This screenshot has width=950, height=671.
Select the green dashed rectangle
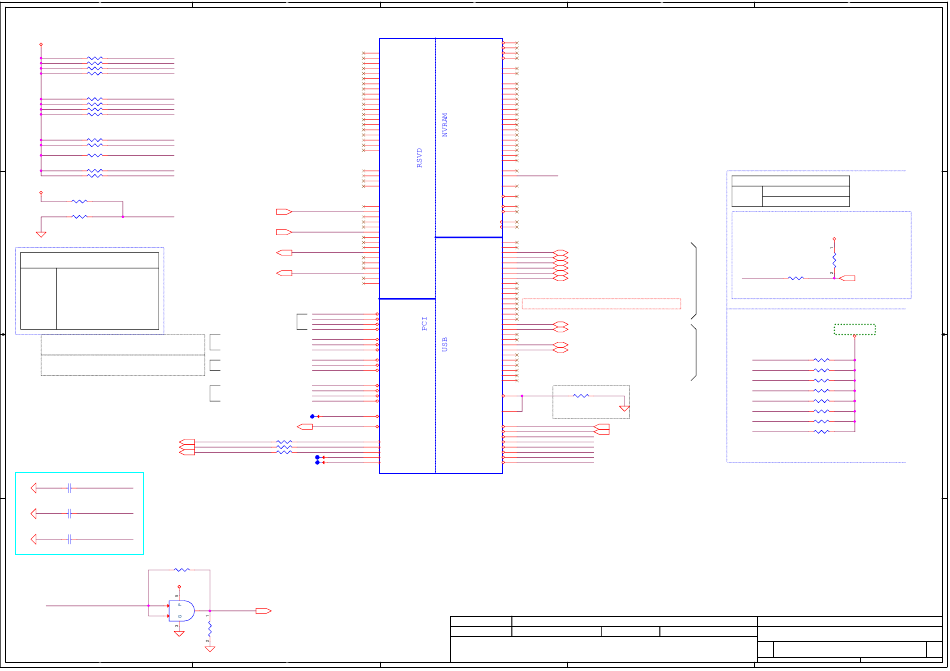tap(854, 329)
